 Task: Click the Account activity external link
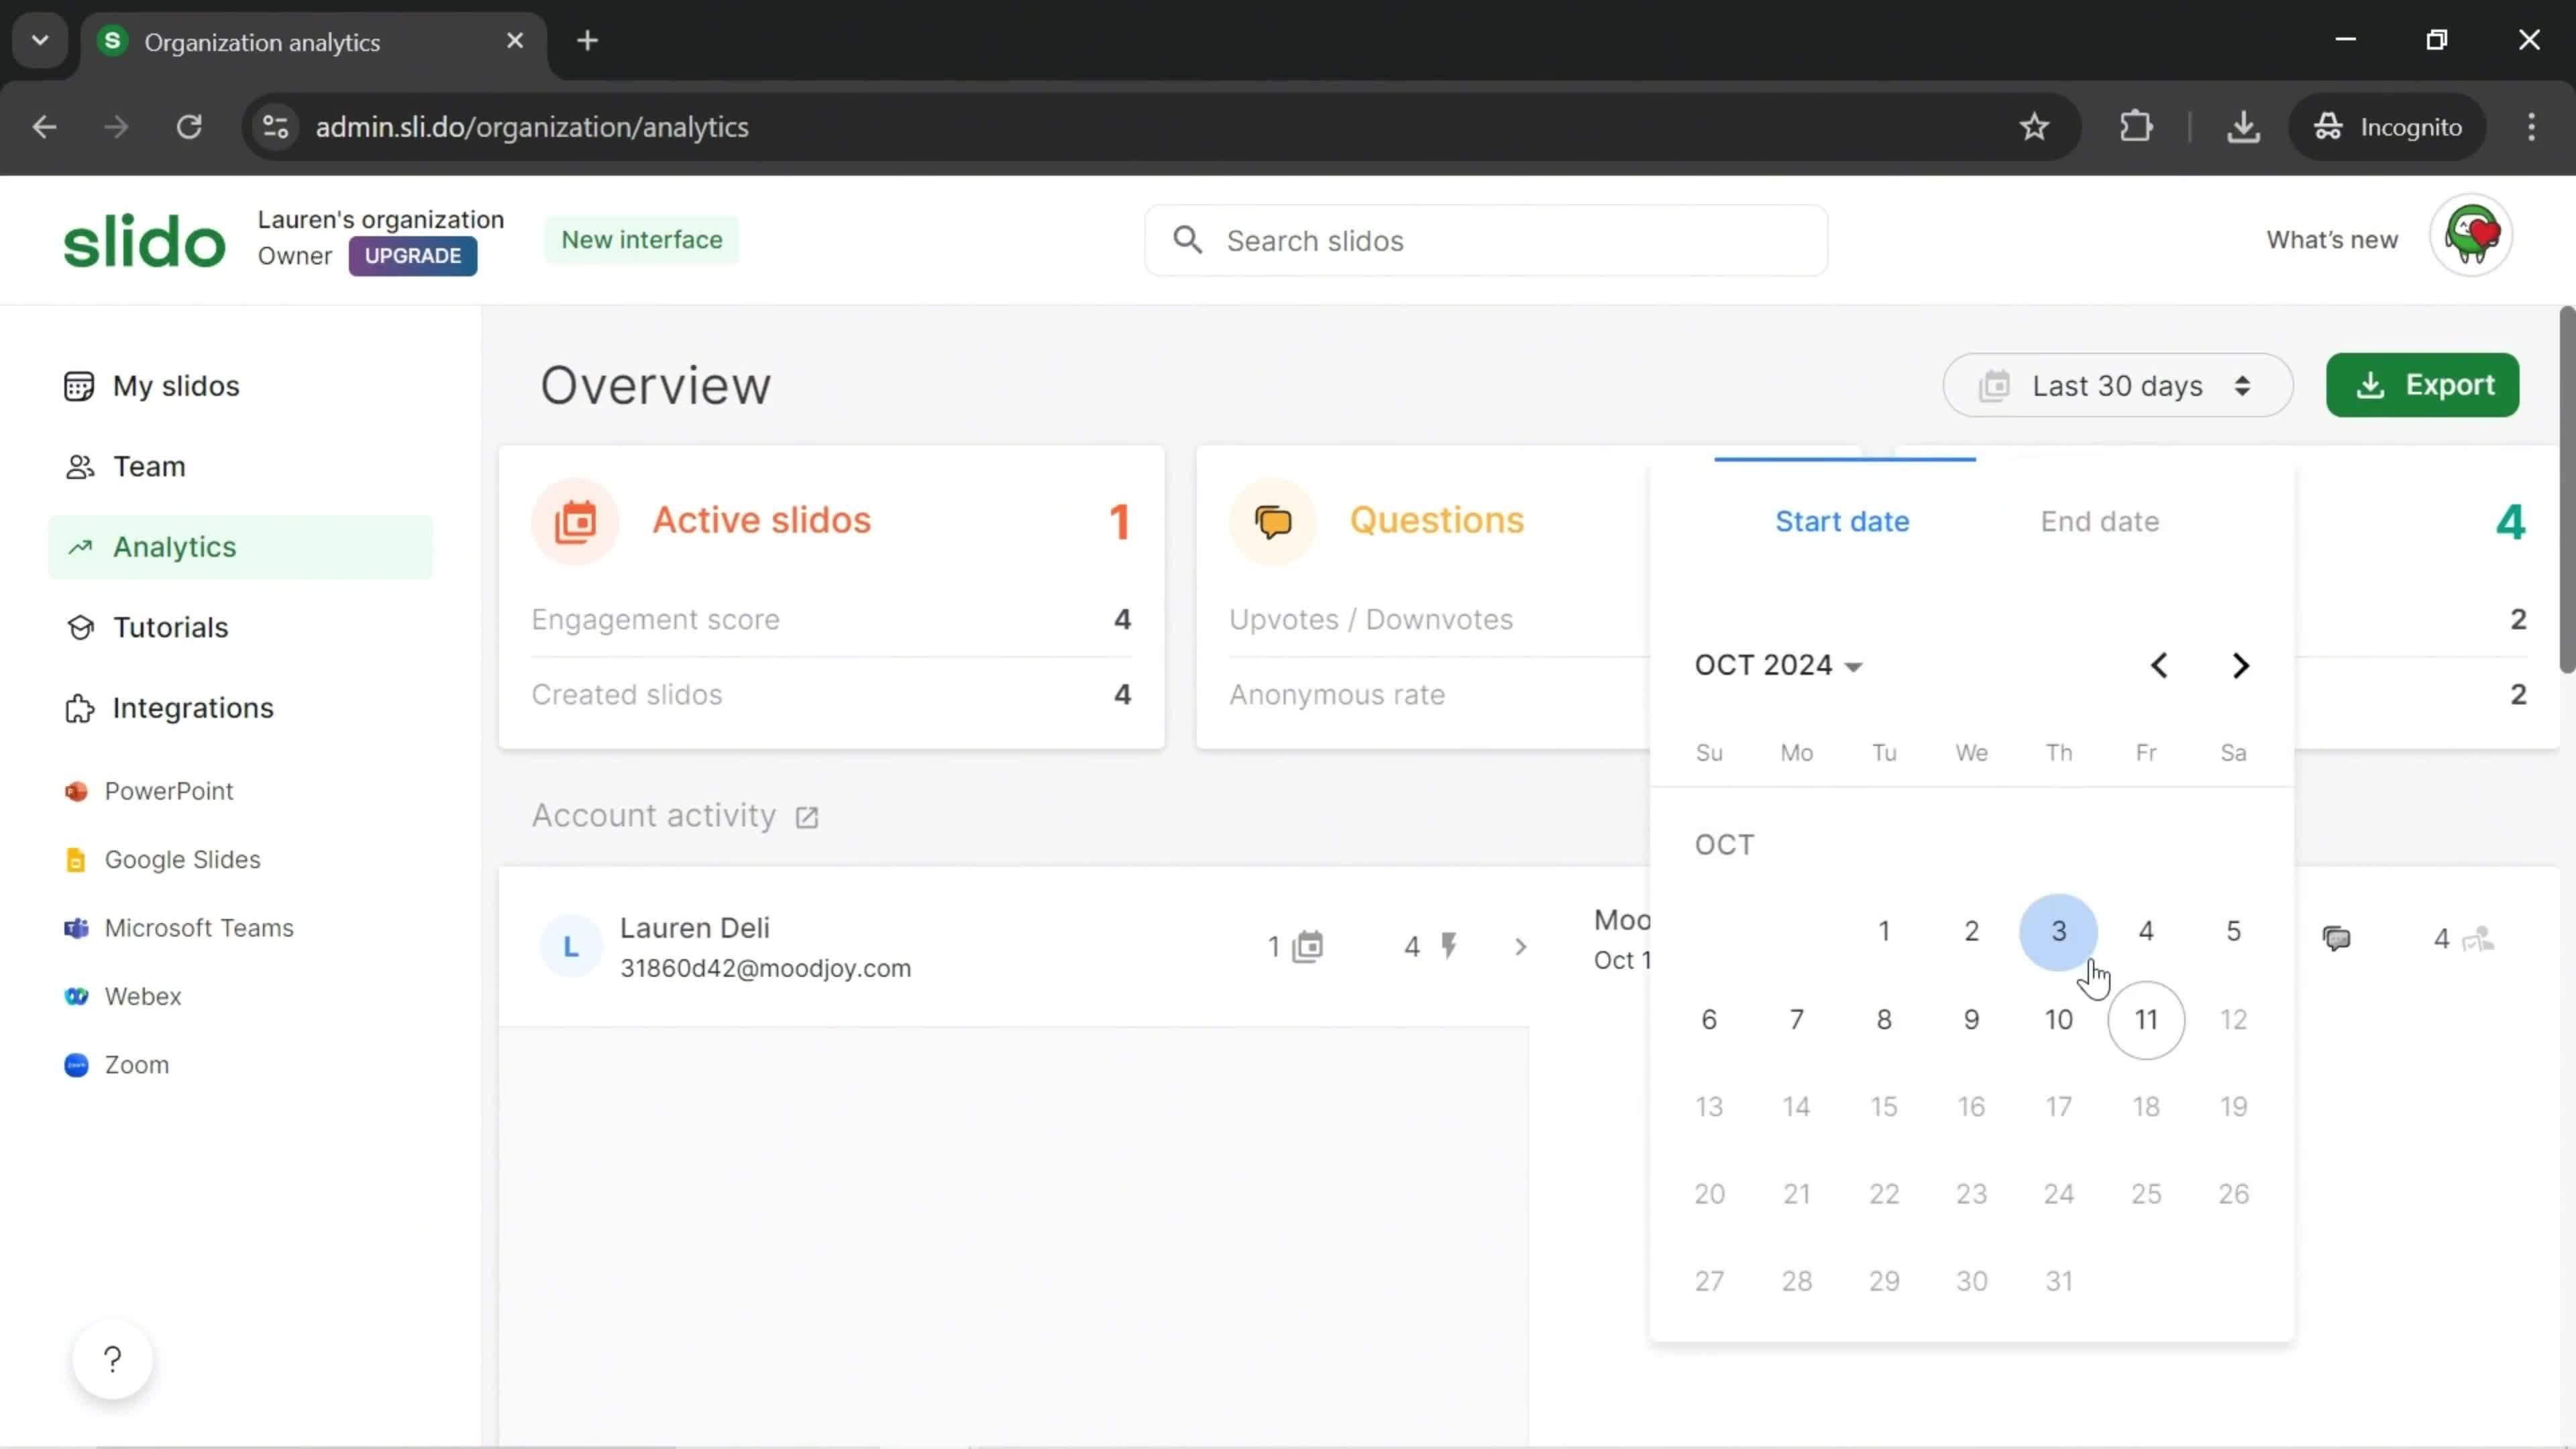[808, 816]
